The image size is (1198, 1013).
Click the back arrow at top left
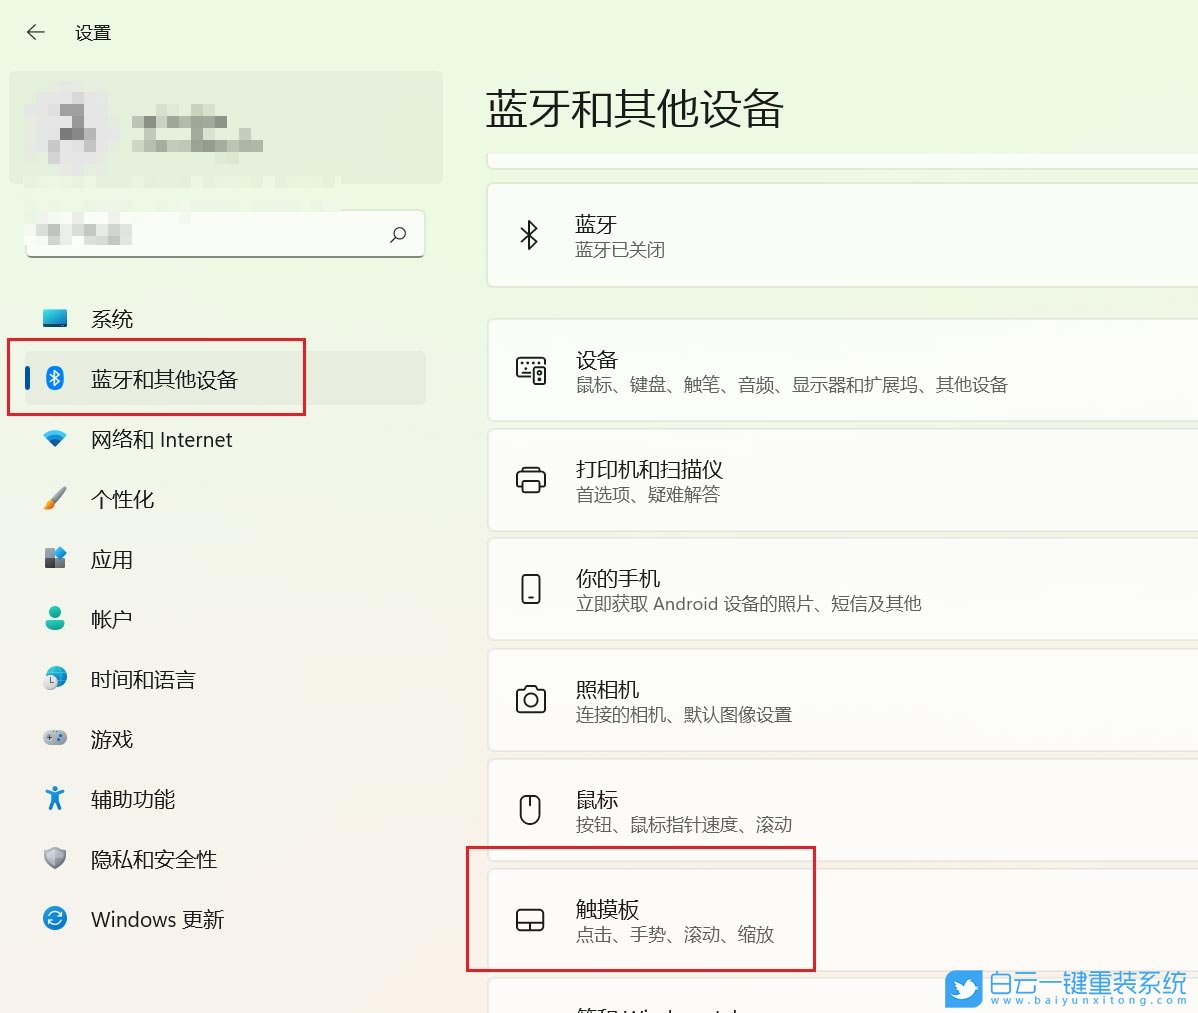(34, 32)
